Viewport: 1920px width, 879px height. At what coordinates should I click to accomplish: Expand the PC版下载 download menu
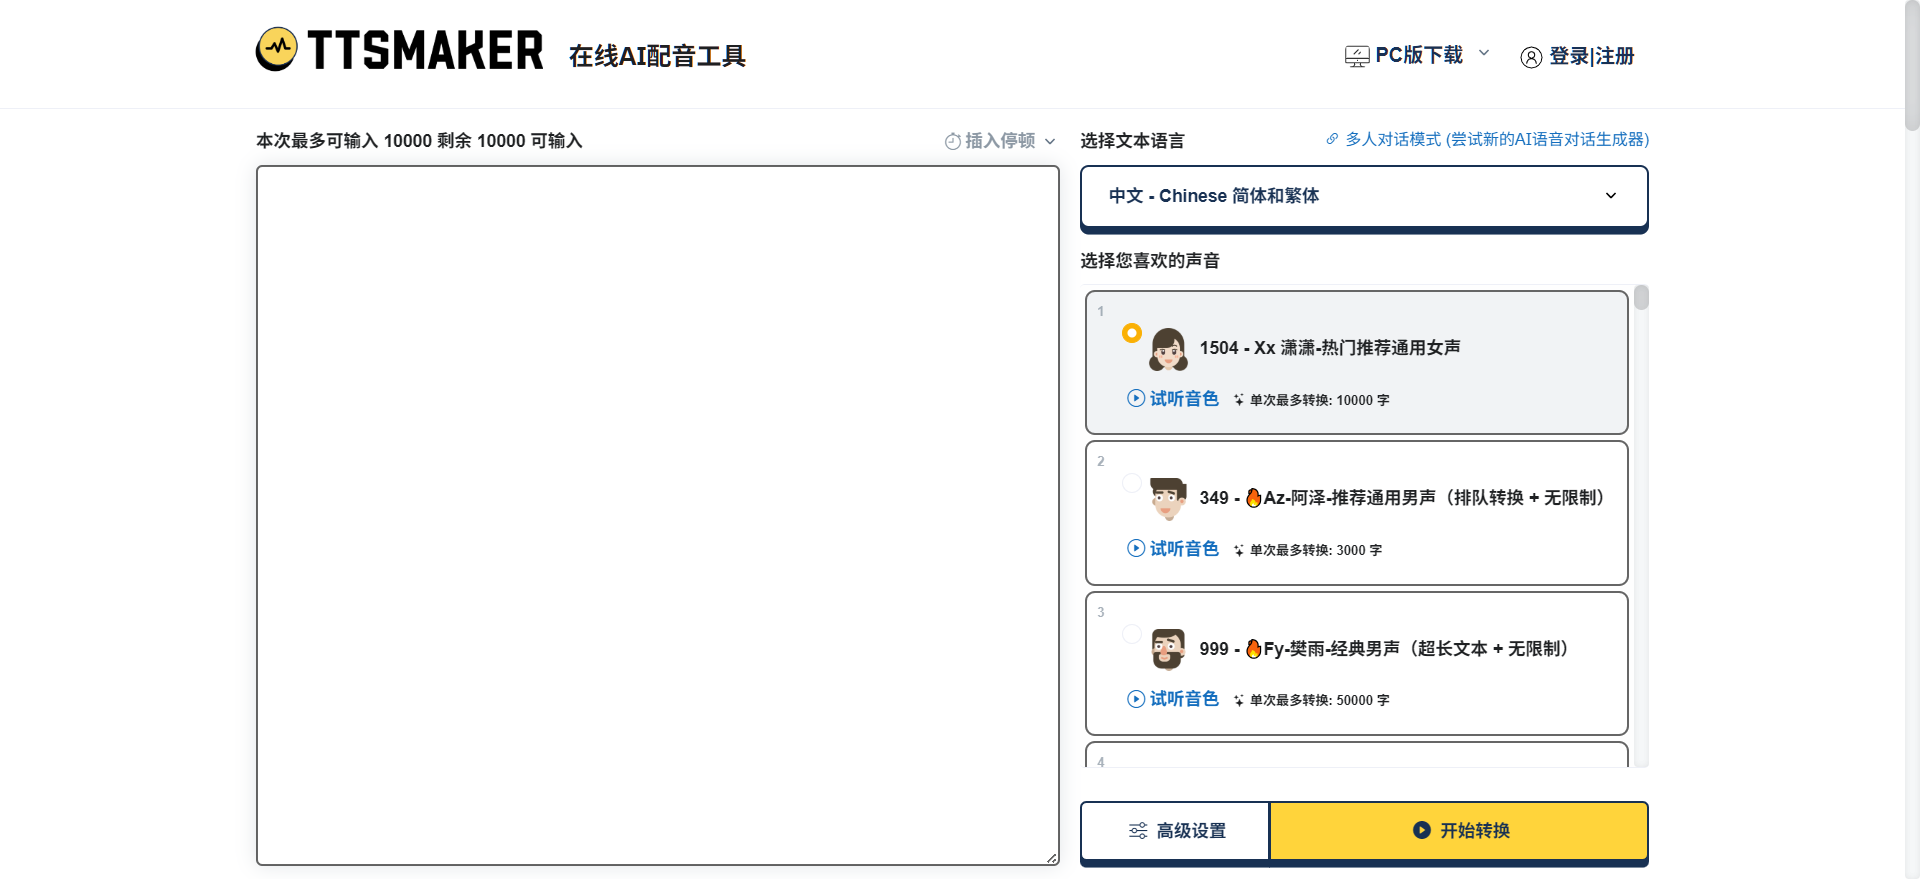coord(1417,55)
